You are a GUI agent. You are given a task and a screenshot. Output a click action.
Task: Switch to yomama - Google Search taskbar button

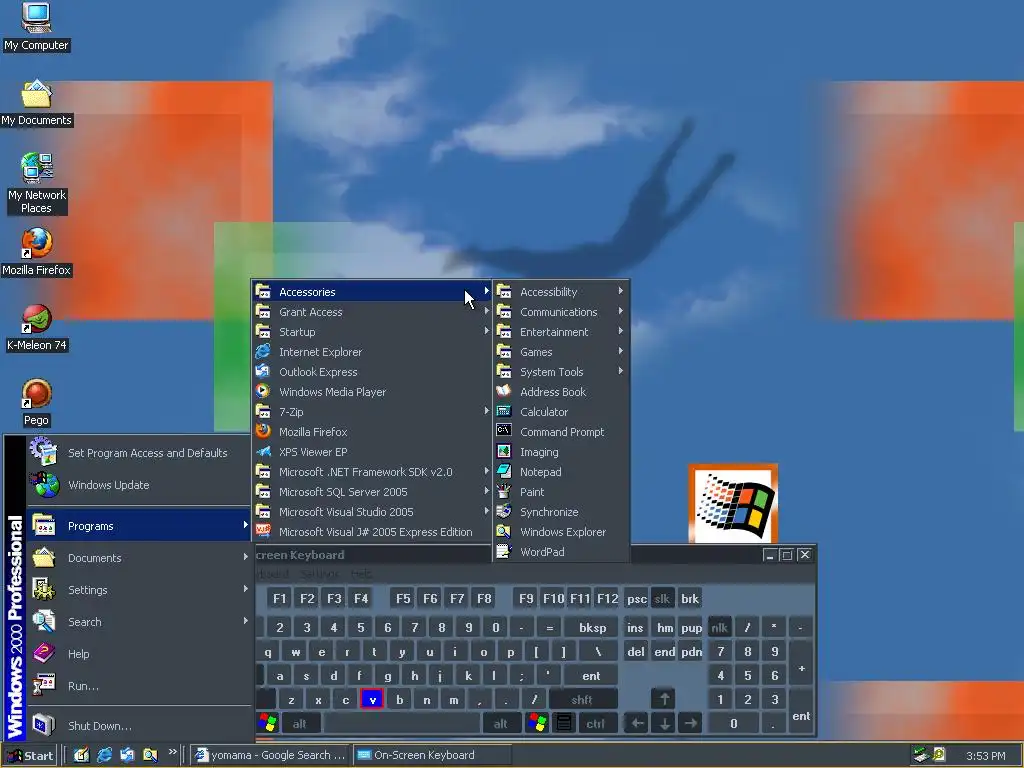coord(270,755)
